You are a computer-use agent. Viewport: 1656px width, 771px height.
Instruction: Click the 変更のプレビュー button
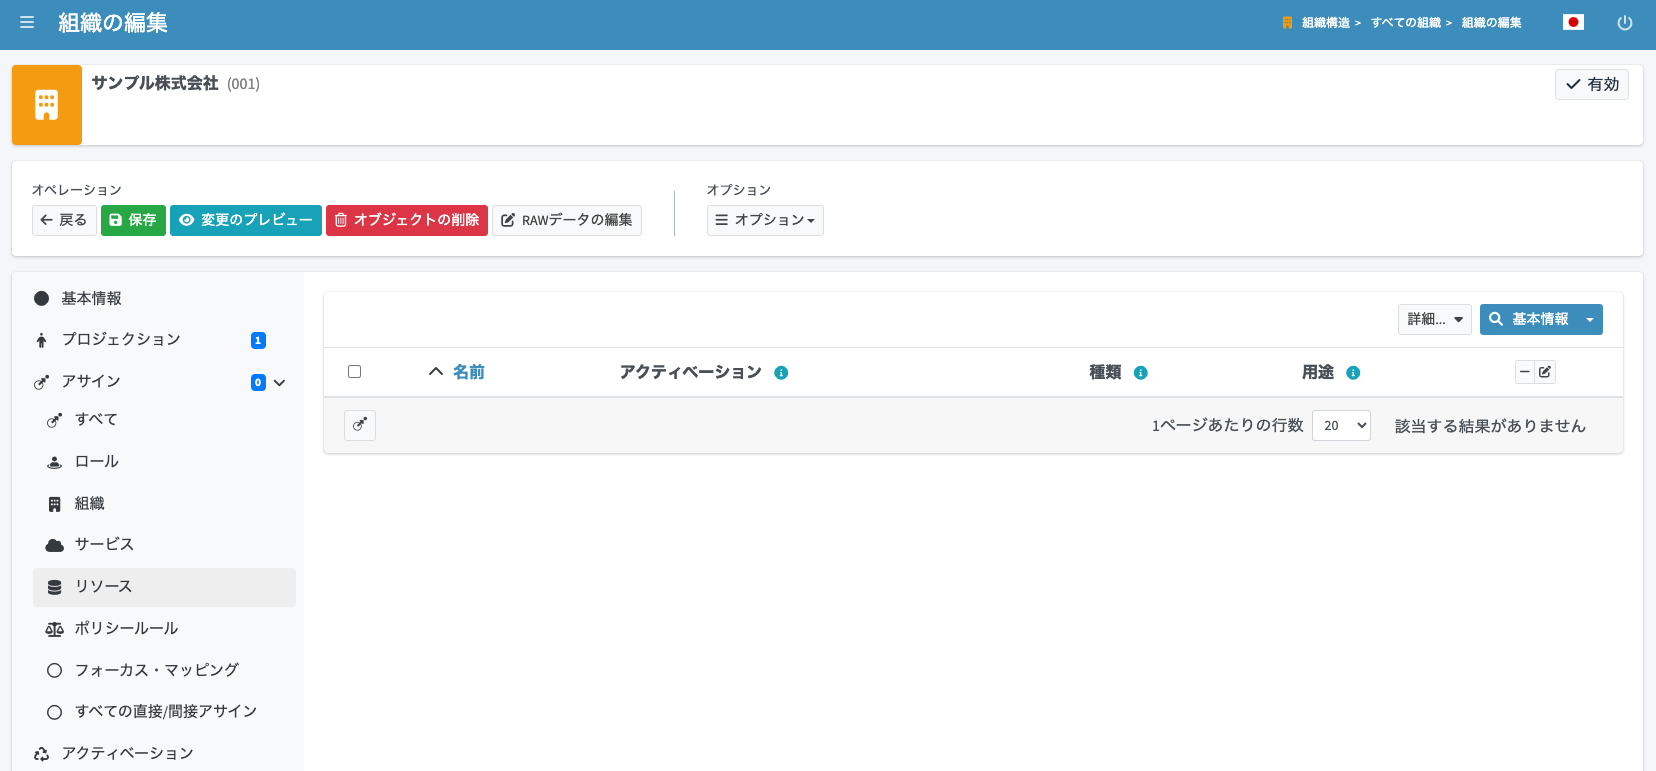tap(246, 220)
